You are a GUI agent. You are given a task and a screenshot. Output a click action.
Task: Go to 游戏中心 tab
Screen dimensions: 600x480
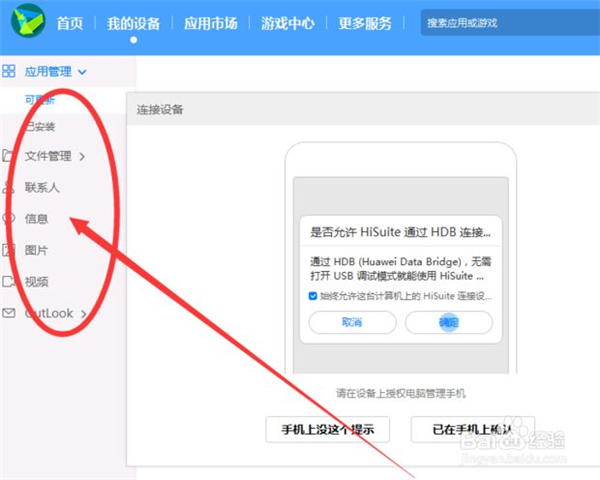[288, 23]
